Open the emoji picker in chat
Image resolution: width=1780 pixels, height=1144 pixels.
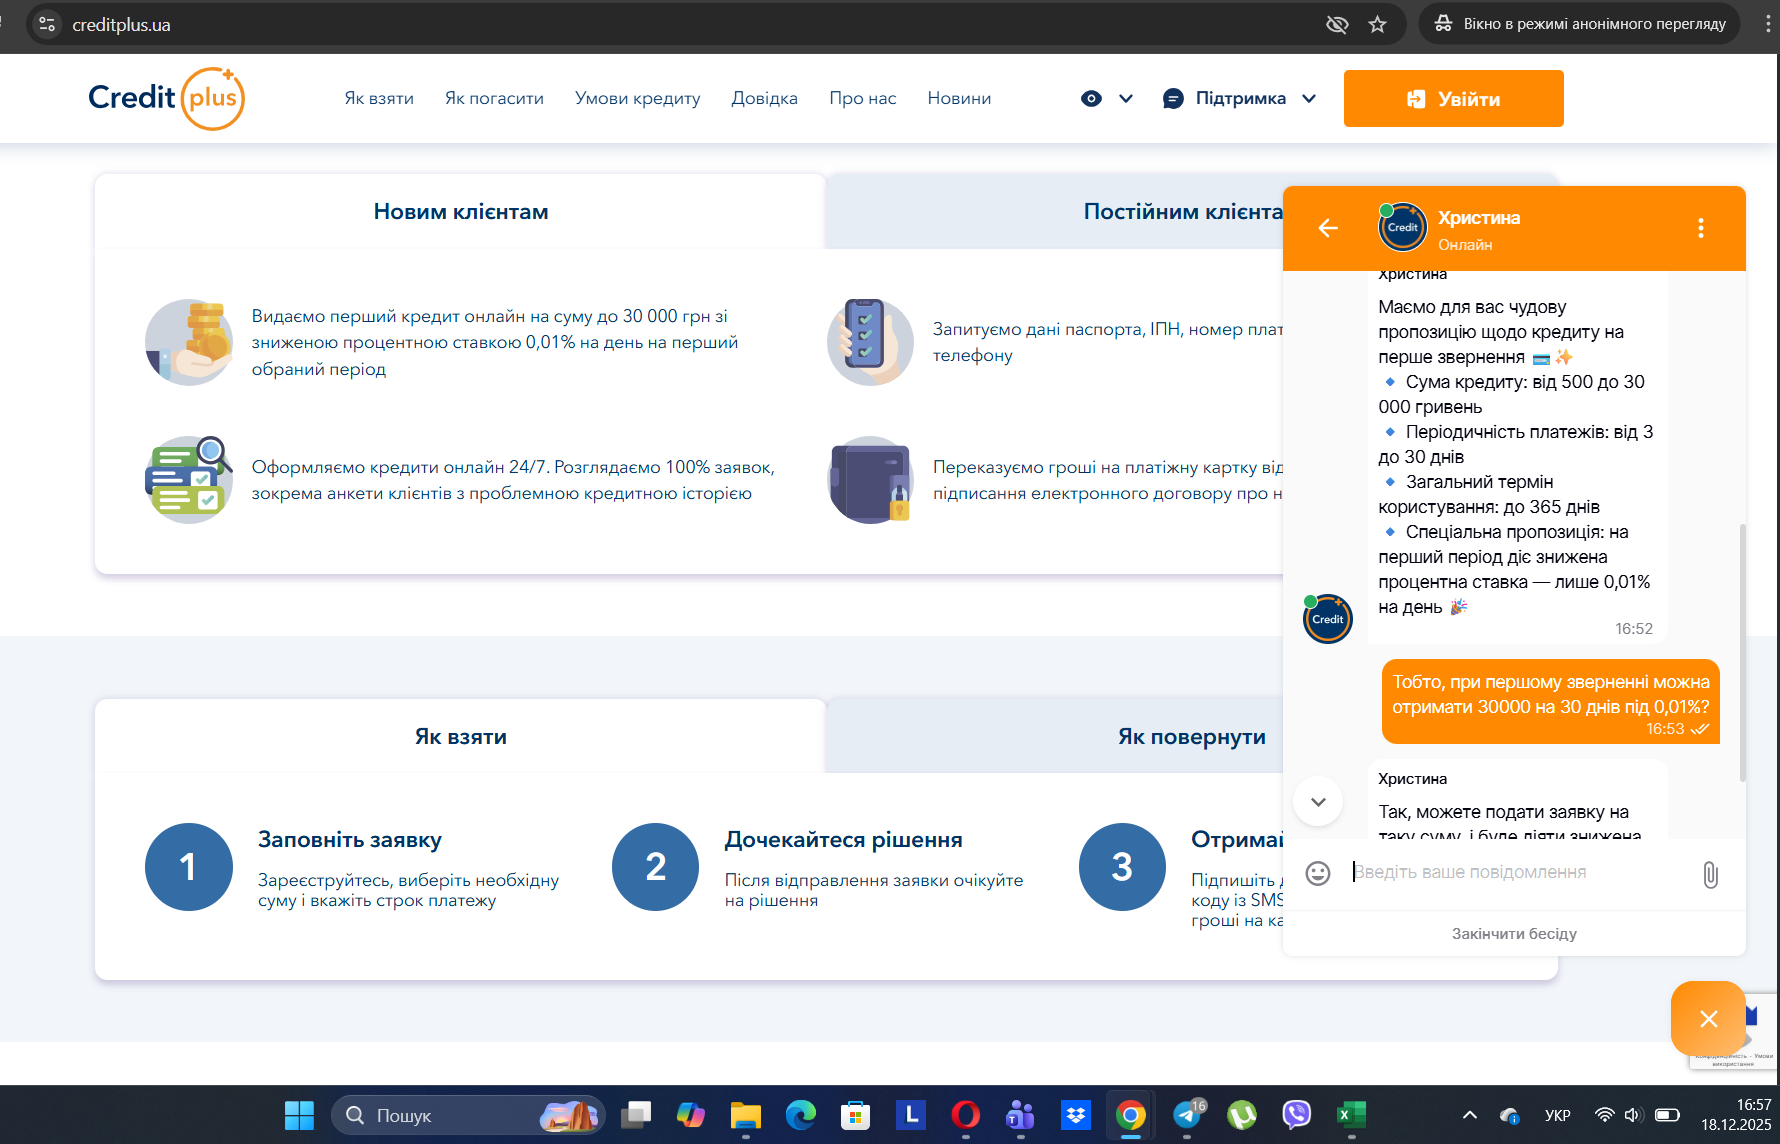pos(1318,873)
